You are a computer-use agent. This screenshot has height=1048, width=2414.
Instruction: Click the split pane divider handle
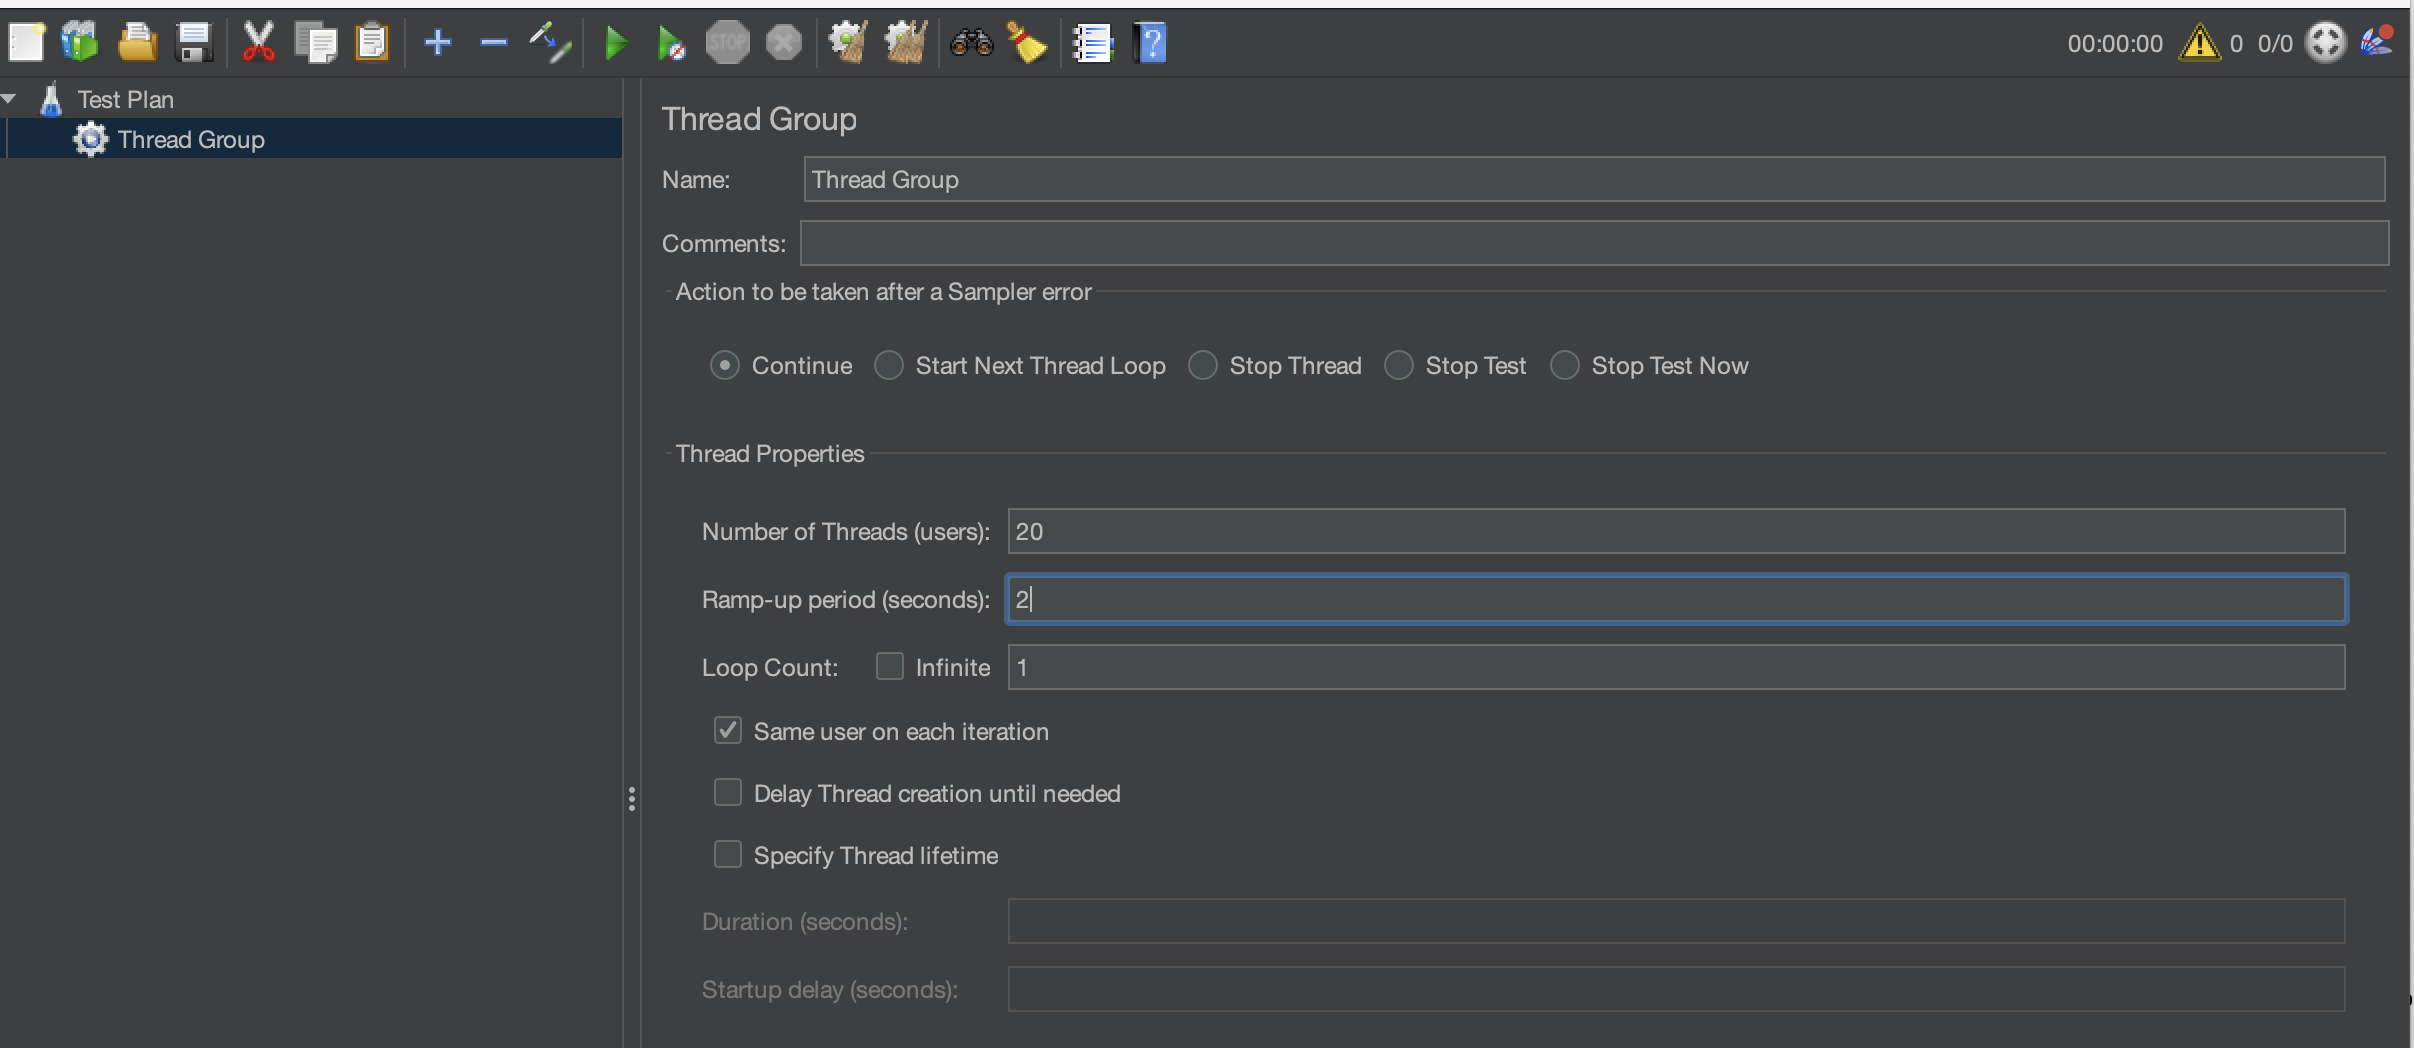click(631, 799)
